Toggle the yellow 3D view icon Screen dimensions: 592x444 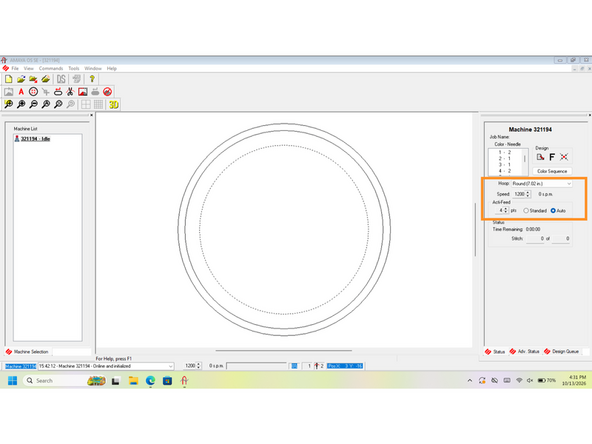click(114, 104)
